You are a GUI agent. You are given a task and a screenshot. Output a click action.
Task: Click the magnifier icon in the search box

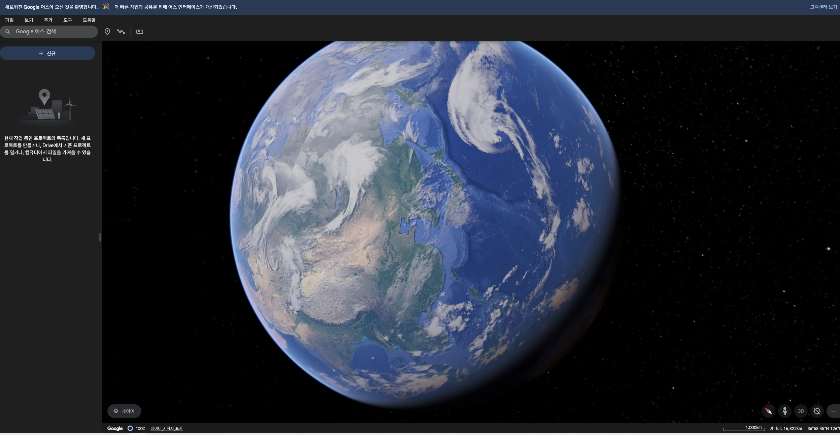pos(8,32)
